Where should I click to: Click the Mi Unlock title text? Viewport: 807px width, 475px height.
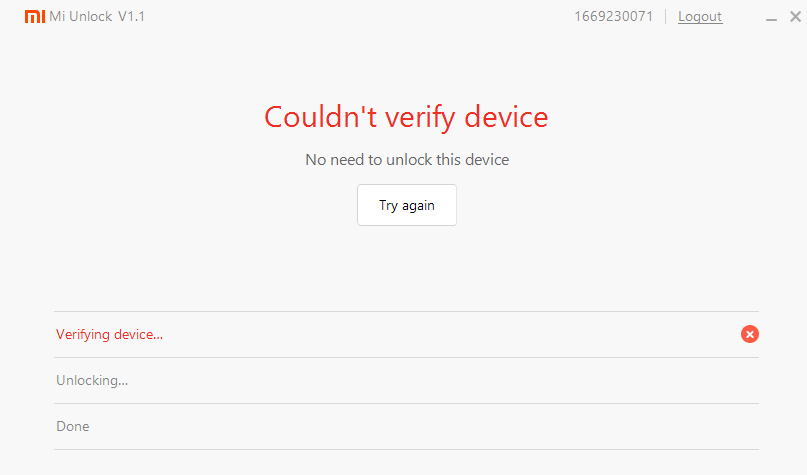click(x=81, y=17)
